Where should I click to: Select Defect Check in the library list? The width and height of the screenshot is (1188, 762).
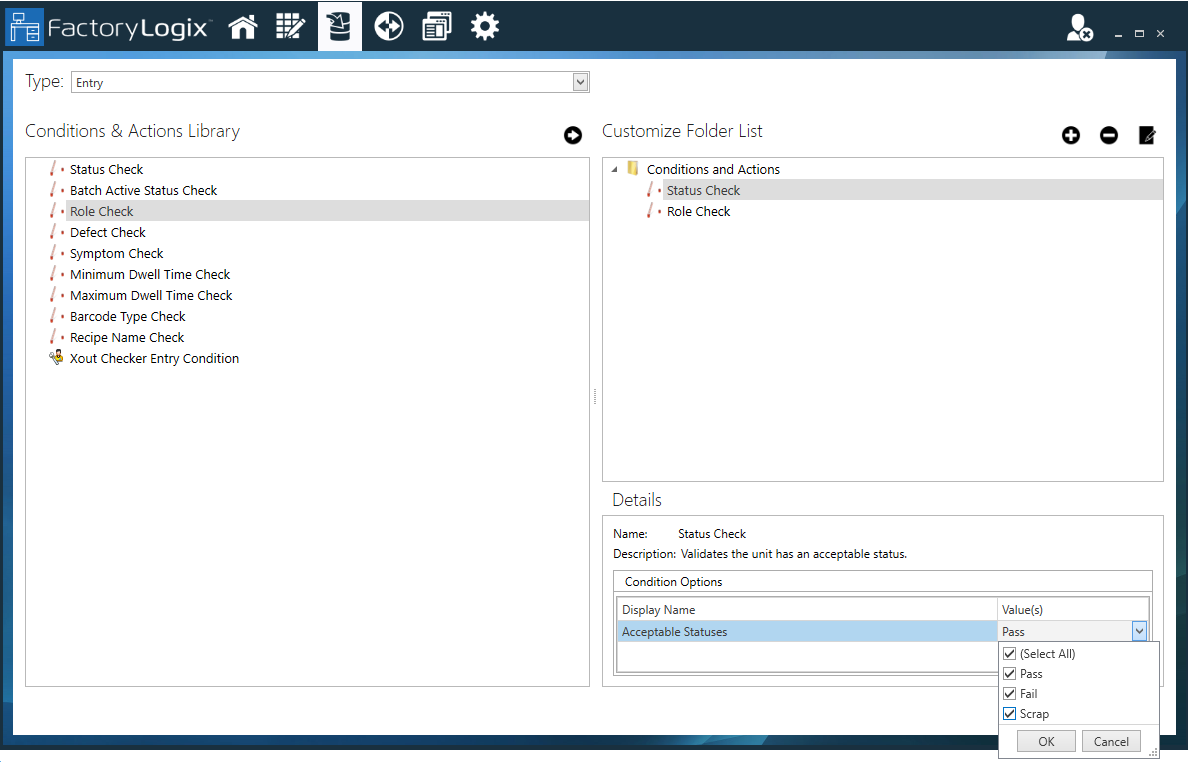(x=107, y=232)
